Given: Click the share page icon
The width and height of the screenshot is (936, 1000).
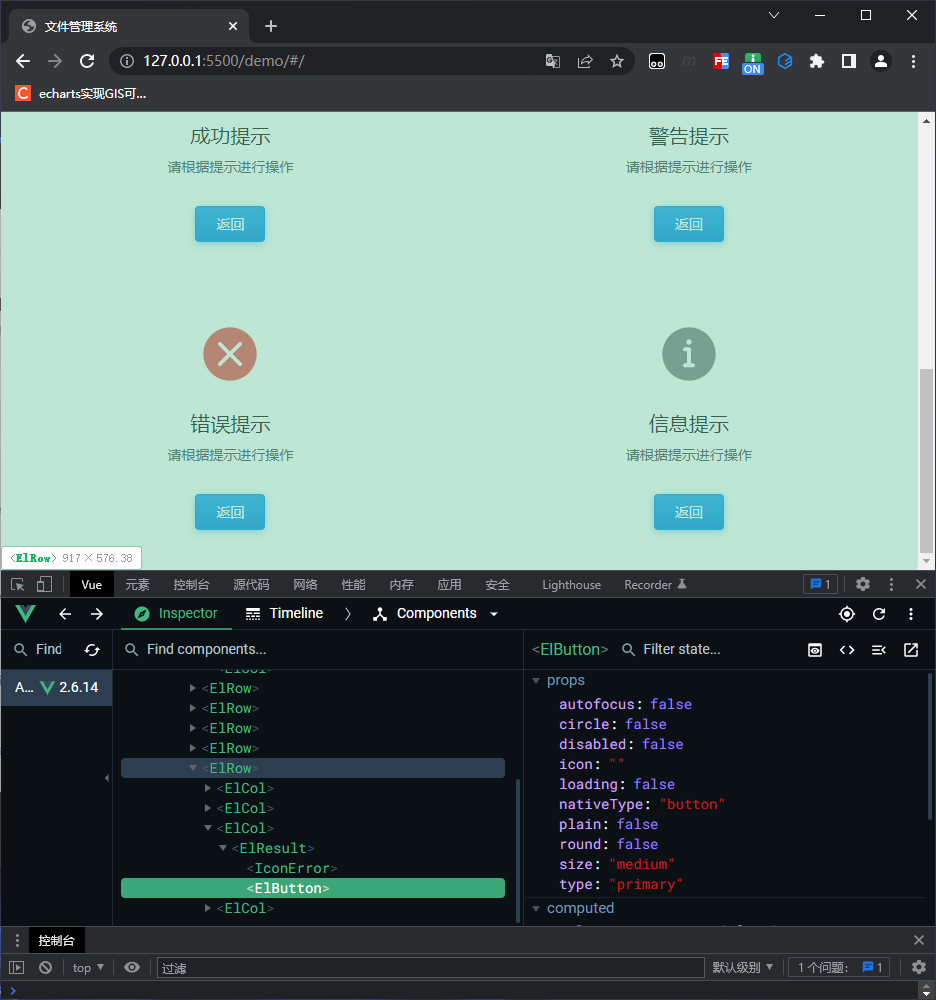Looking at the screenshot, I should coord(585,61).
